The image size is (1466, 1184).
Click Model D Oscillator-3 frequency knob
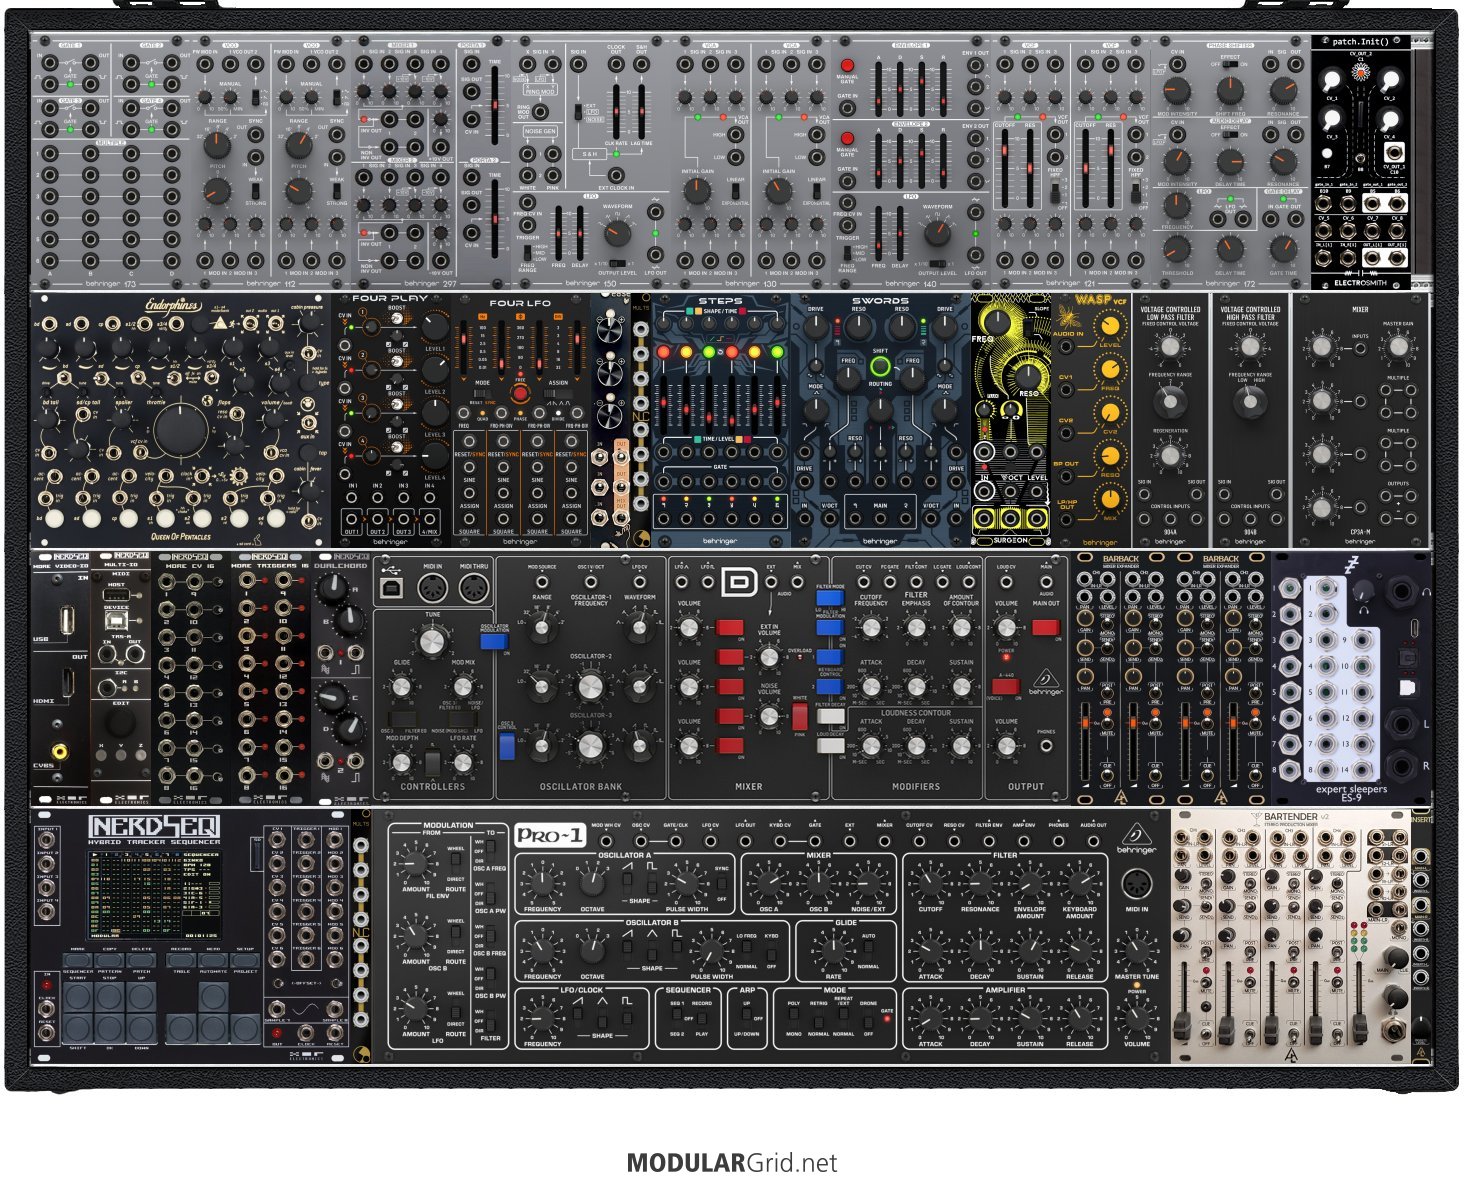(590, 745)
